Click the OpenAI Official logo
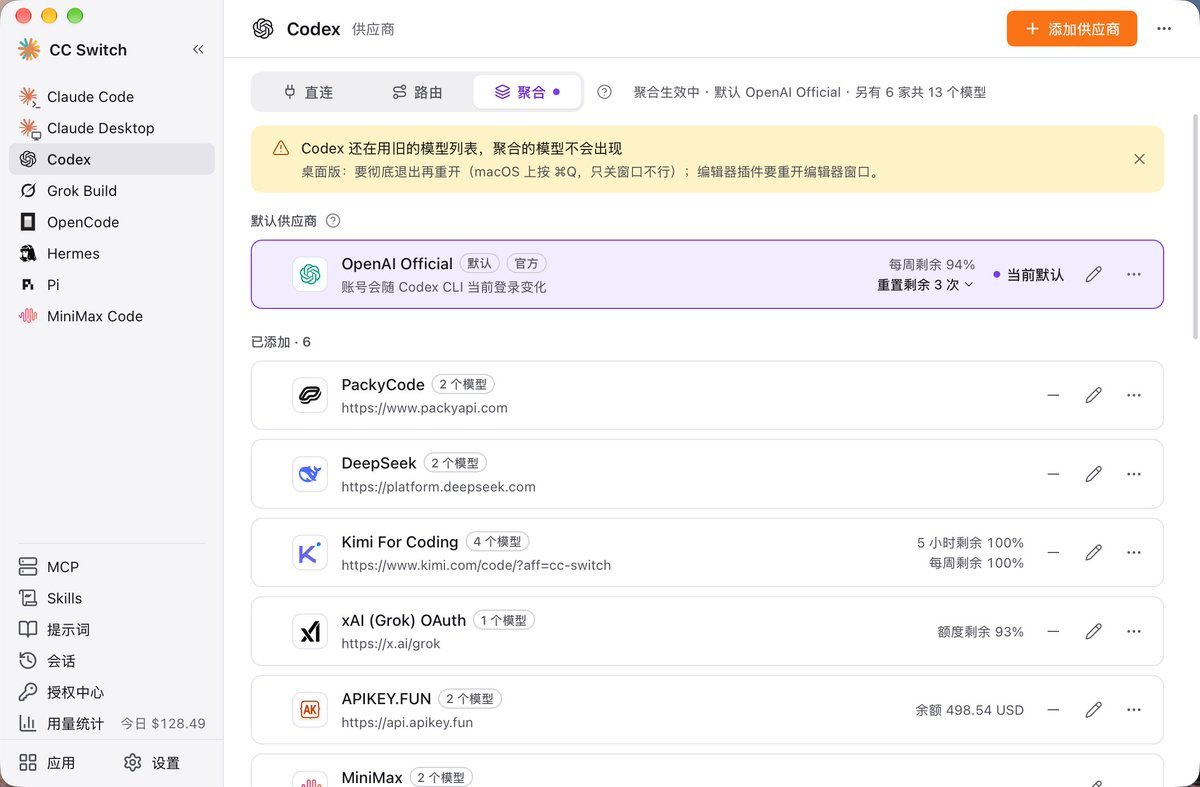Viewport: 1200px width, 787px height. pyautogui.click(x=310, y=274)
